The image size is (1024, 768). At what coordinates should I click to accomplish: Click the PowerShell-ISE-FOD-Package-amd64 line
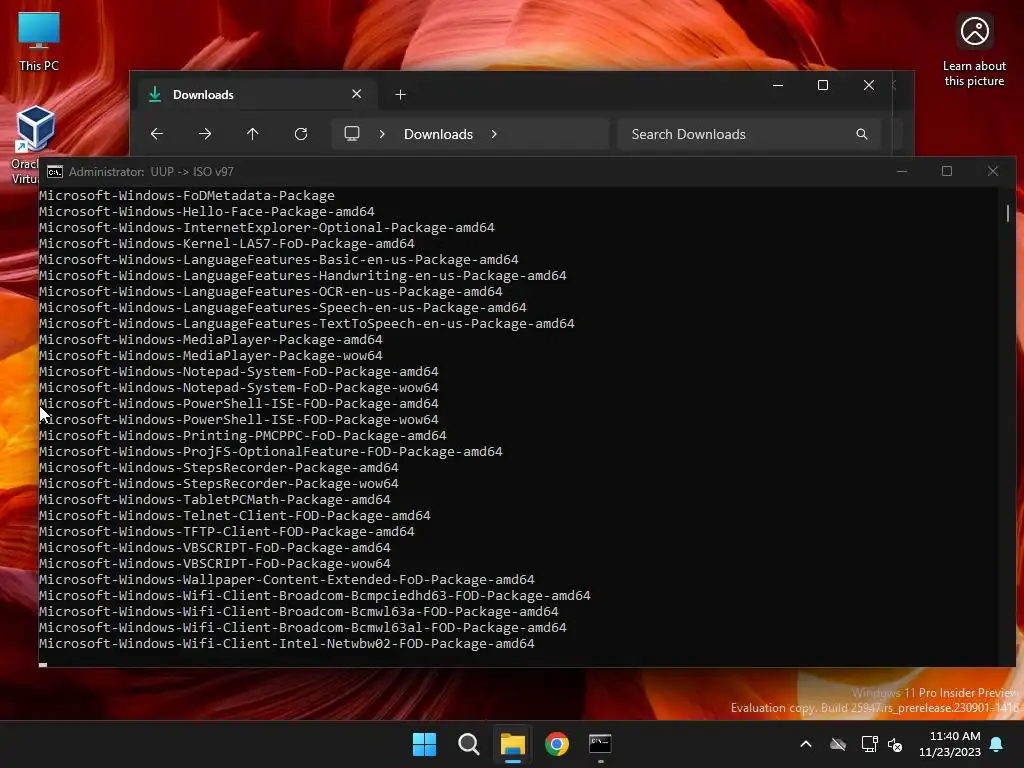pos(239,404)
